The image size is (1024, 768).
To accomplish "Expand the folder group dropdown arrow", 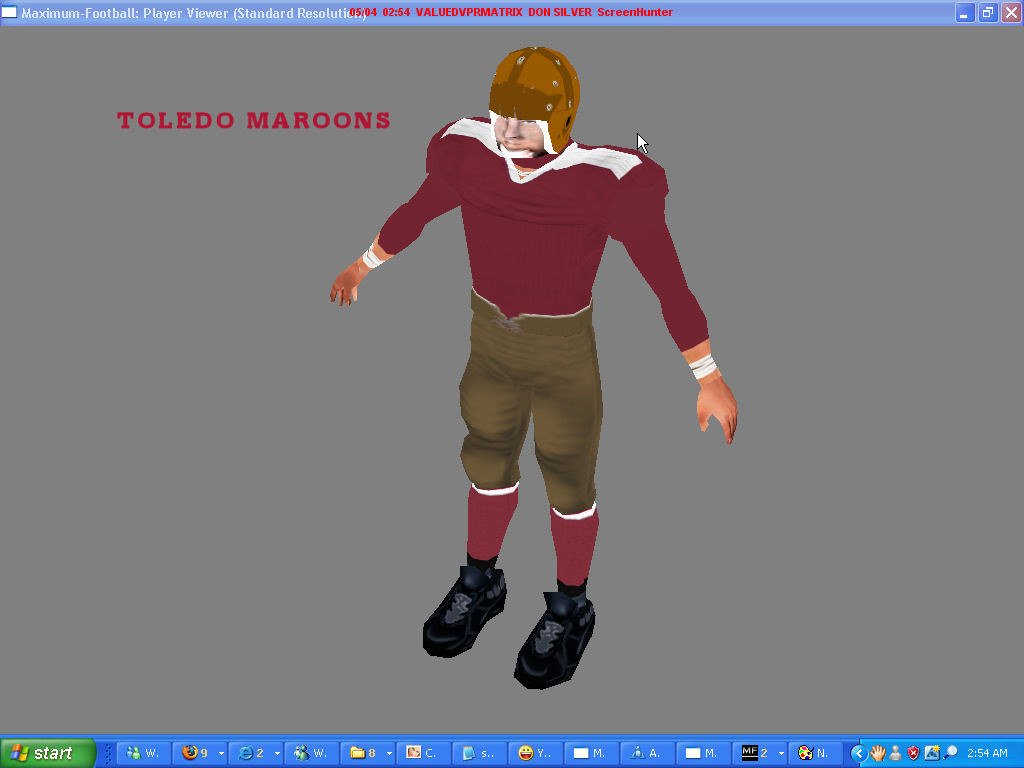I will (x=389, y=753).
